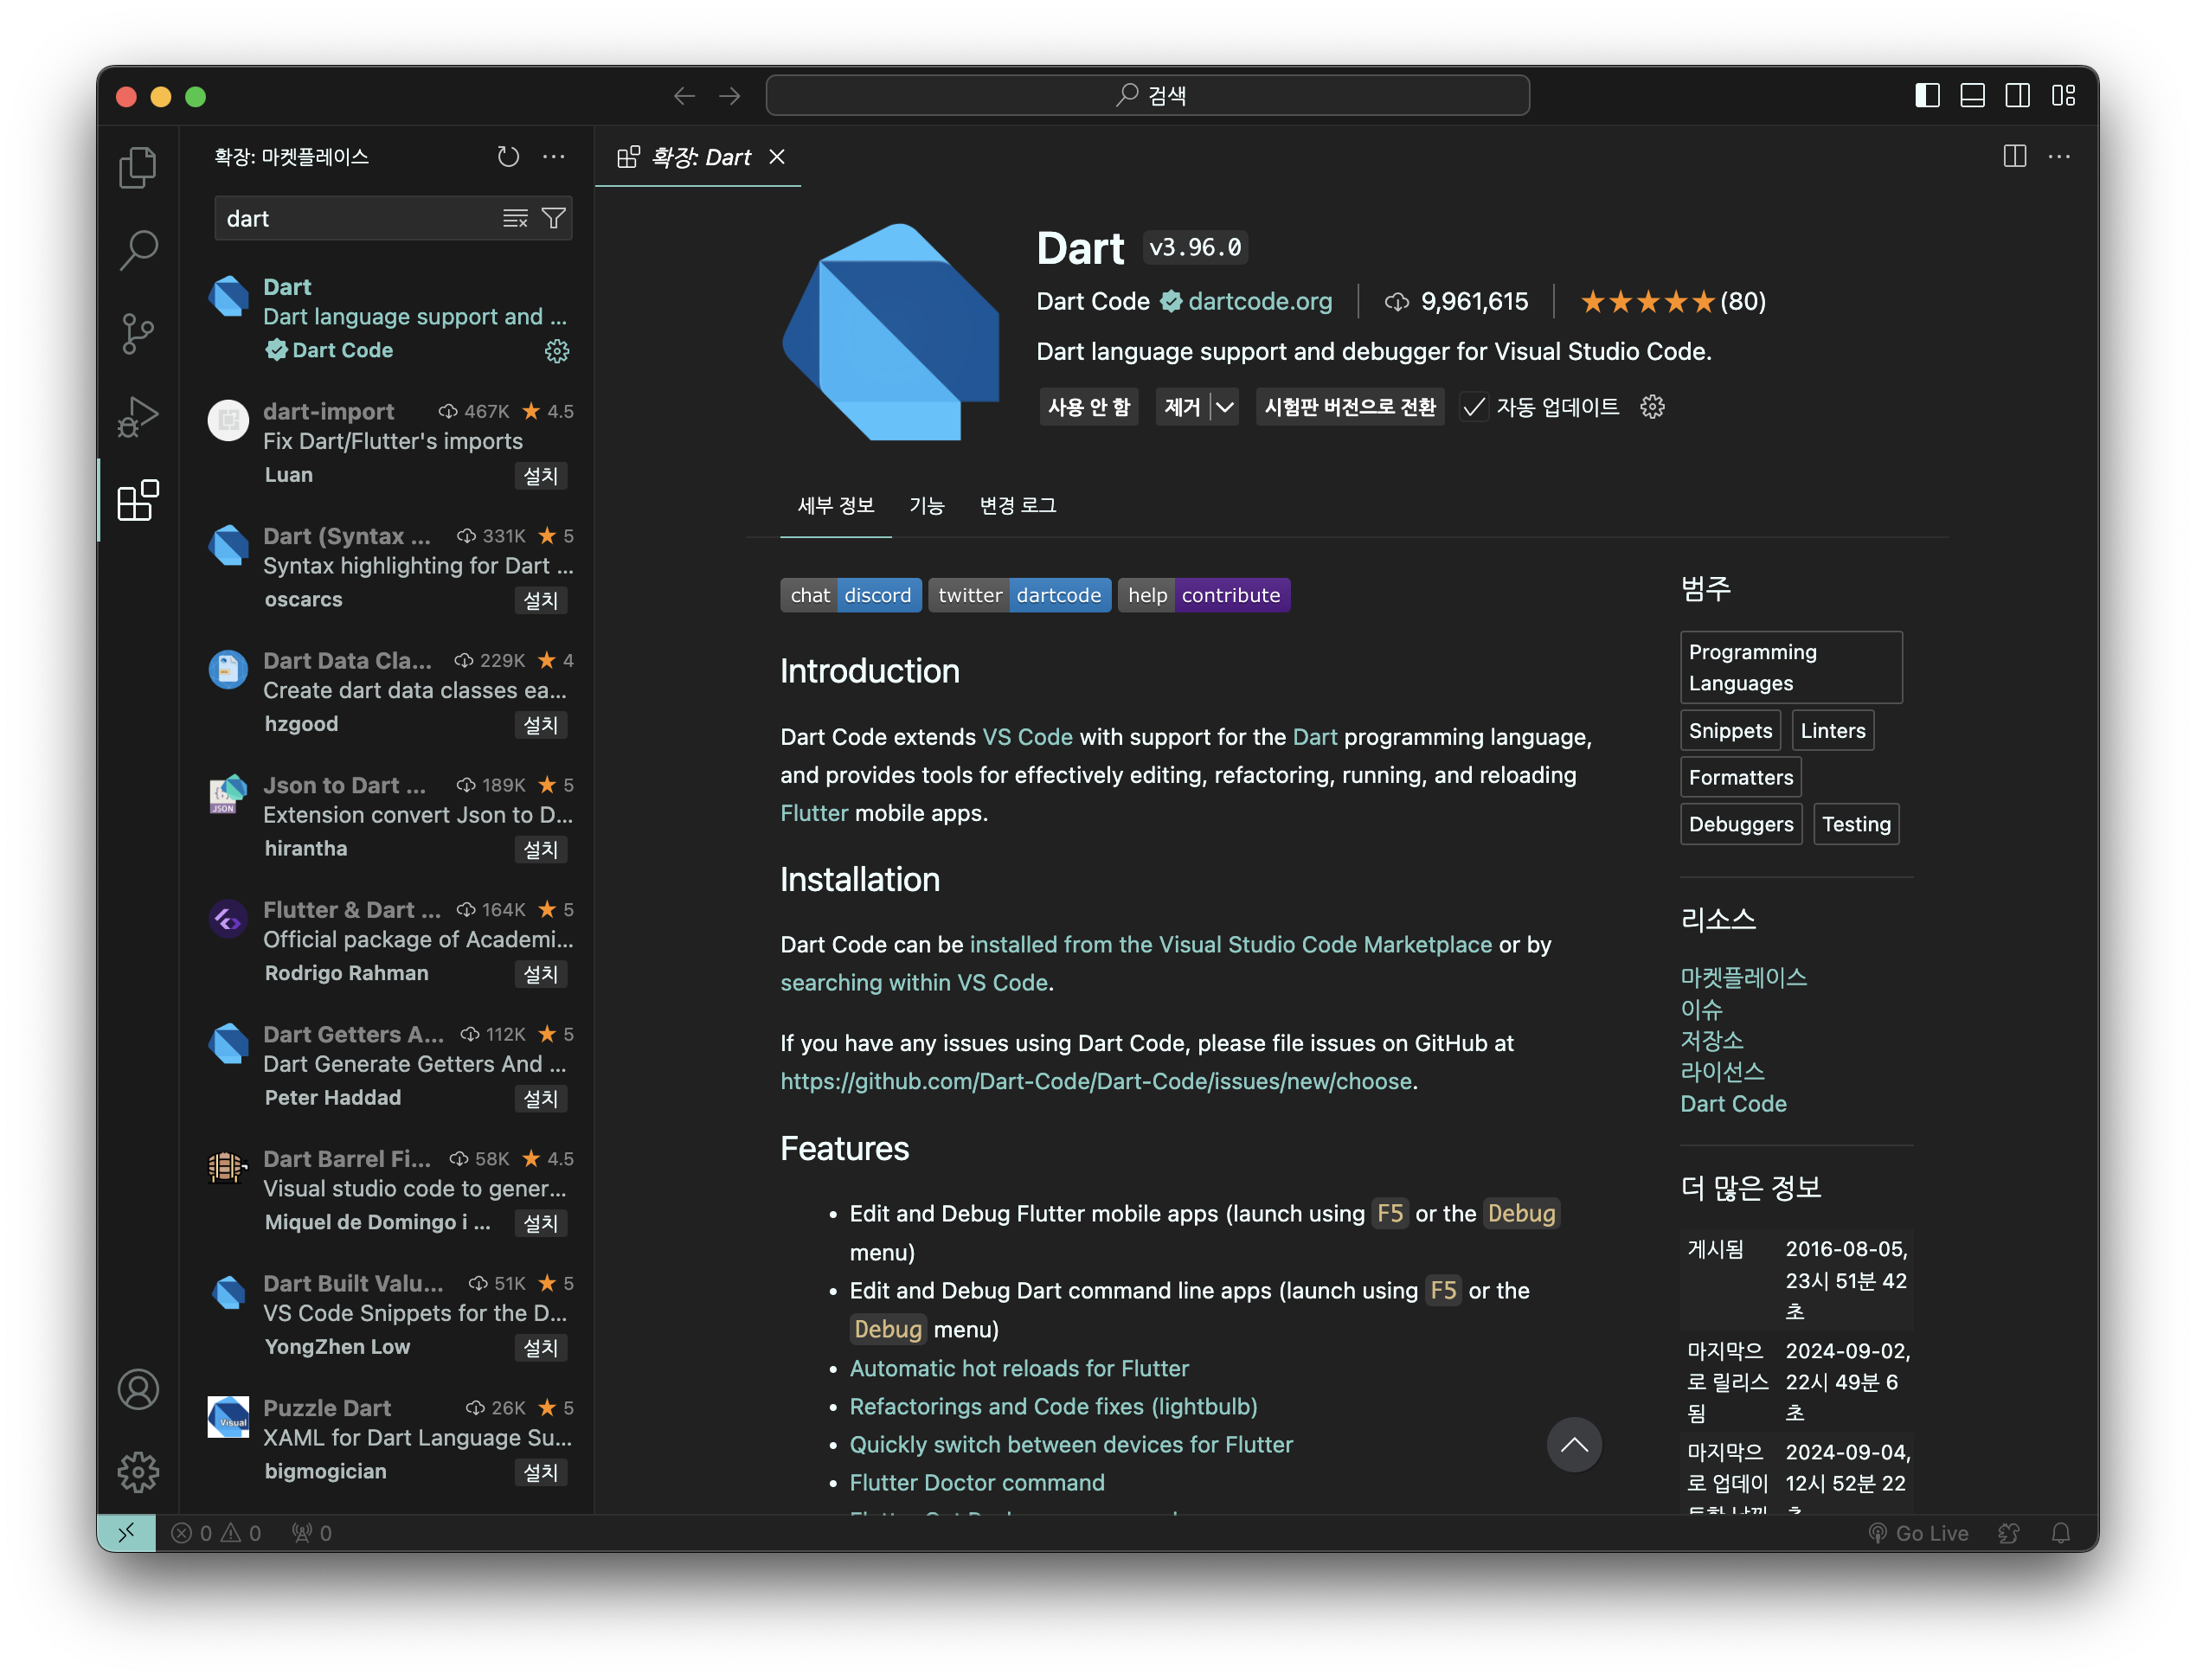
Task: Click inside the dart extension search field
Action: click(x=355, y=219)
